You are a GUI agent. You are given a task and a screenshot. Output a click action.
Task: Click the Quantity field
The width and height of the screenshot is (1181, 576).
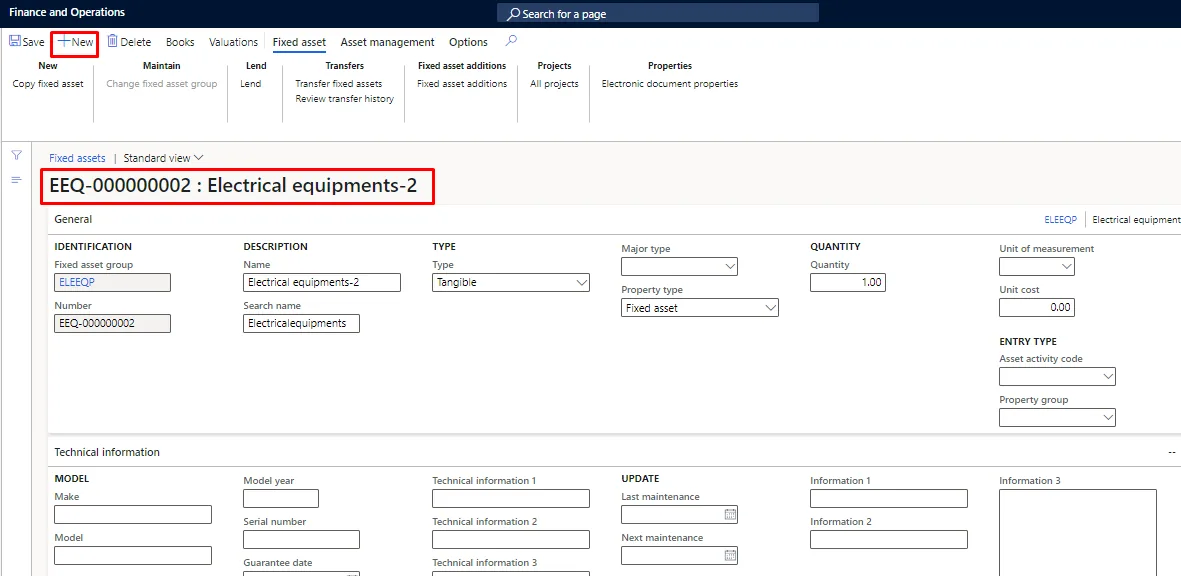[848, 282]
